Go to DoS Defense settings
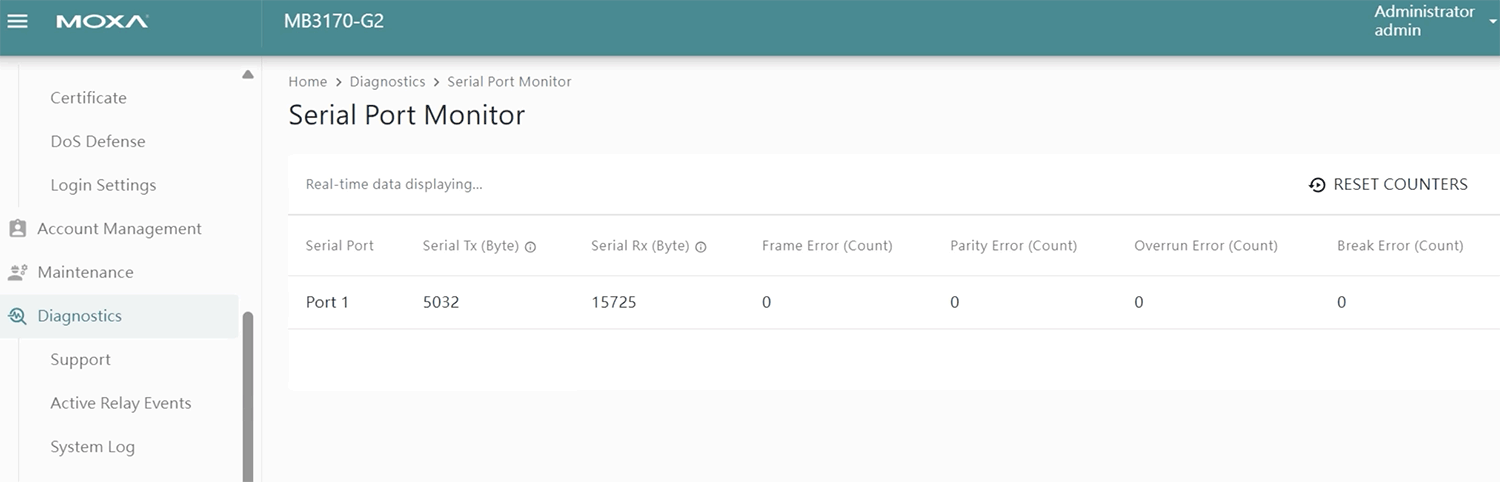This screenshot has width=1500, height=482. [x=98, y=142]
